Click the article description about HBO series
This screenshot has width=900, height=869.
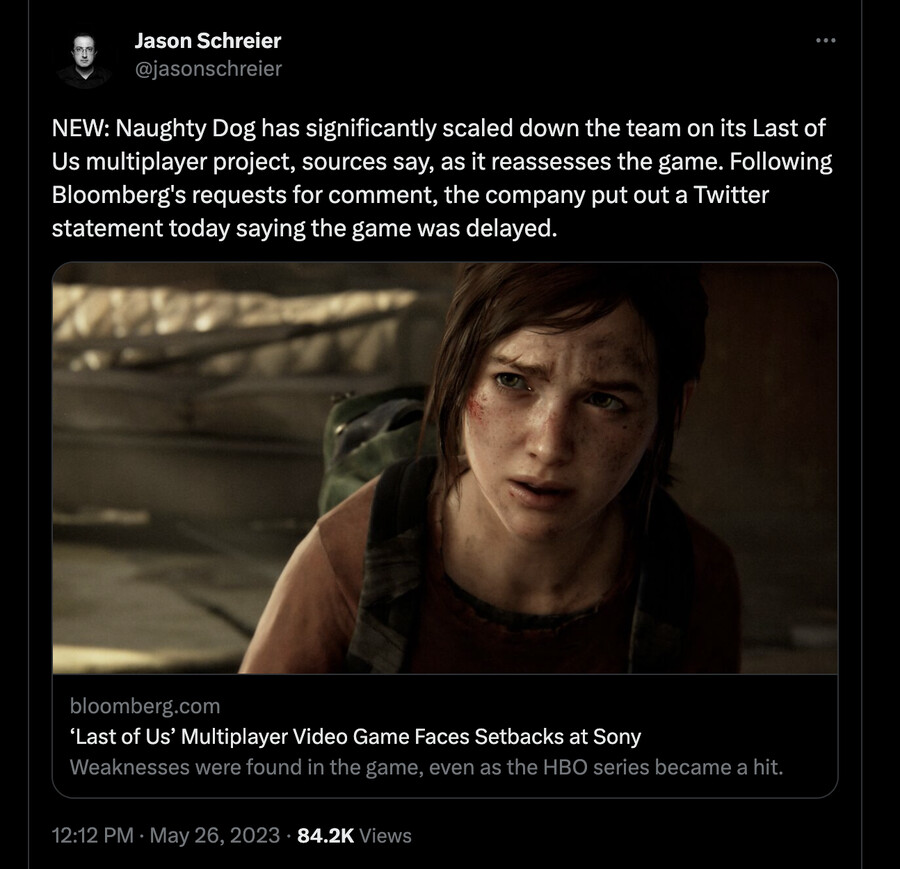tap(426, 767)
